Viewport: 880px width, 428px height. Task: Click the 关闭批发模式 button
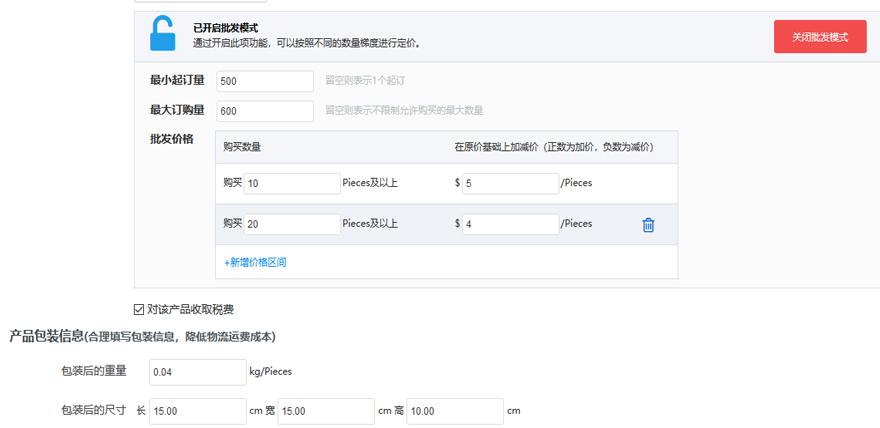819,37
